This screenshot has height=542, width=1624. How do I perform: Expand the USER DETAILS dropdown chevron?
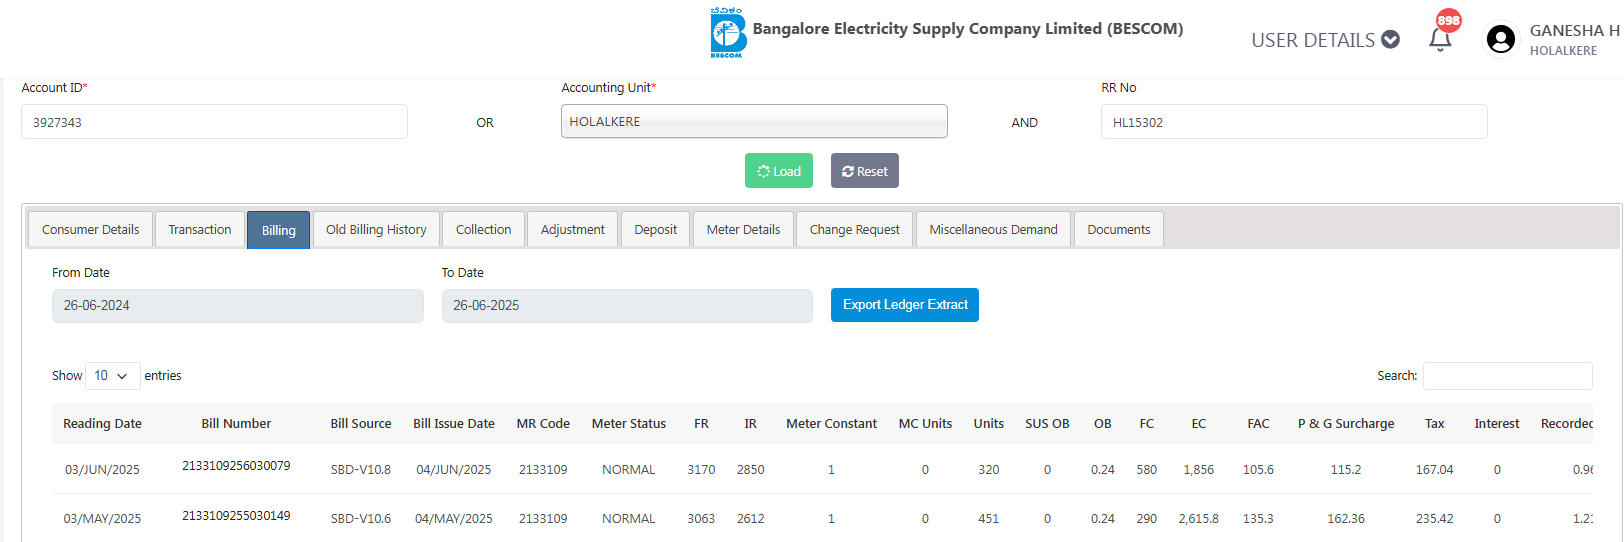tap(1390, 40)
